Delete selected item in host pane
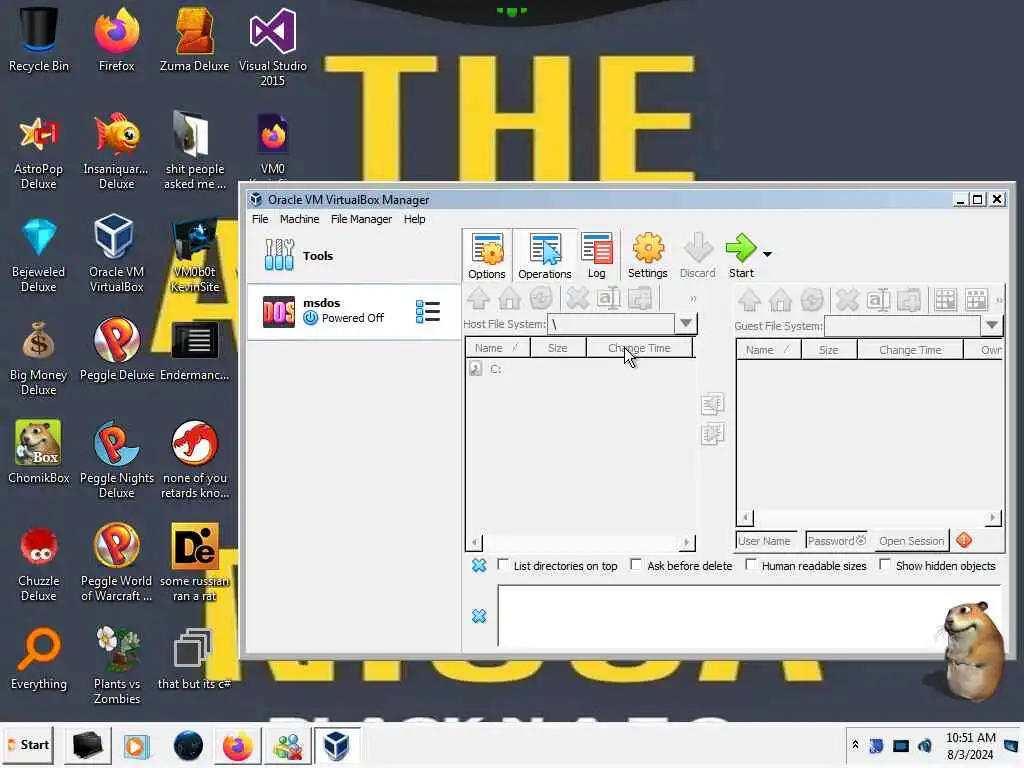 (x=577, y=299)
